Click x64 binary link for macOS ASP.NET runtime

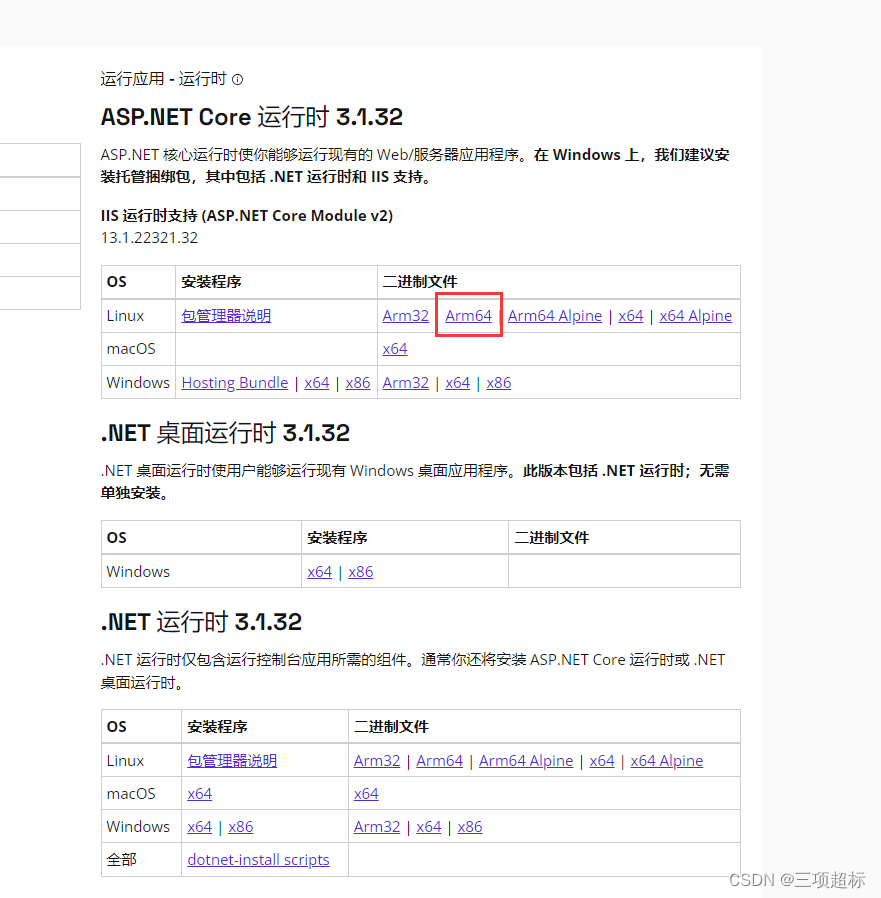[394, 348]
